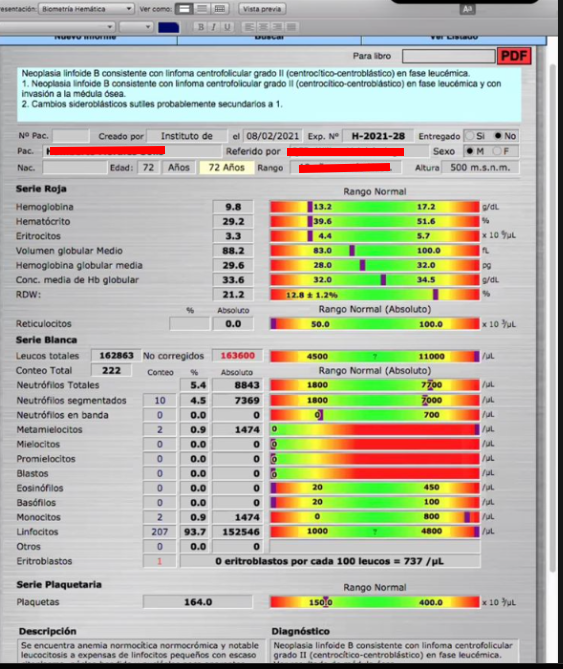Click the Para libro input field
Image resolution: width=563 pixels, height=669 pixels.
449,56
